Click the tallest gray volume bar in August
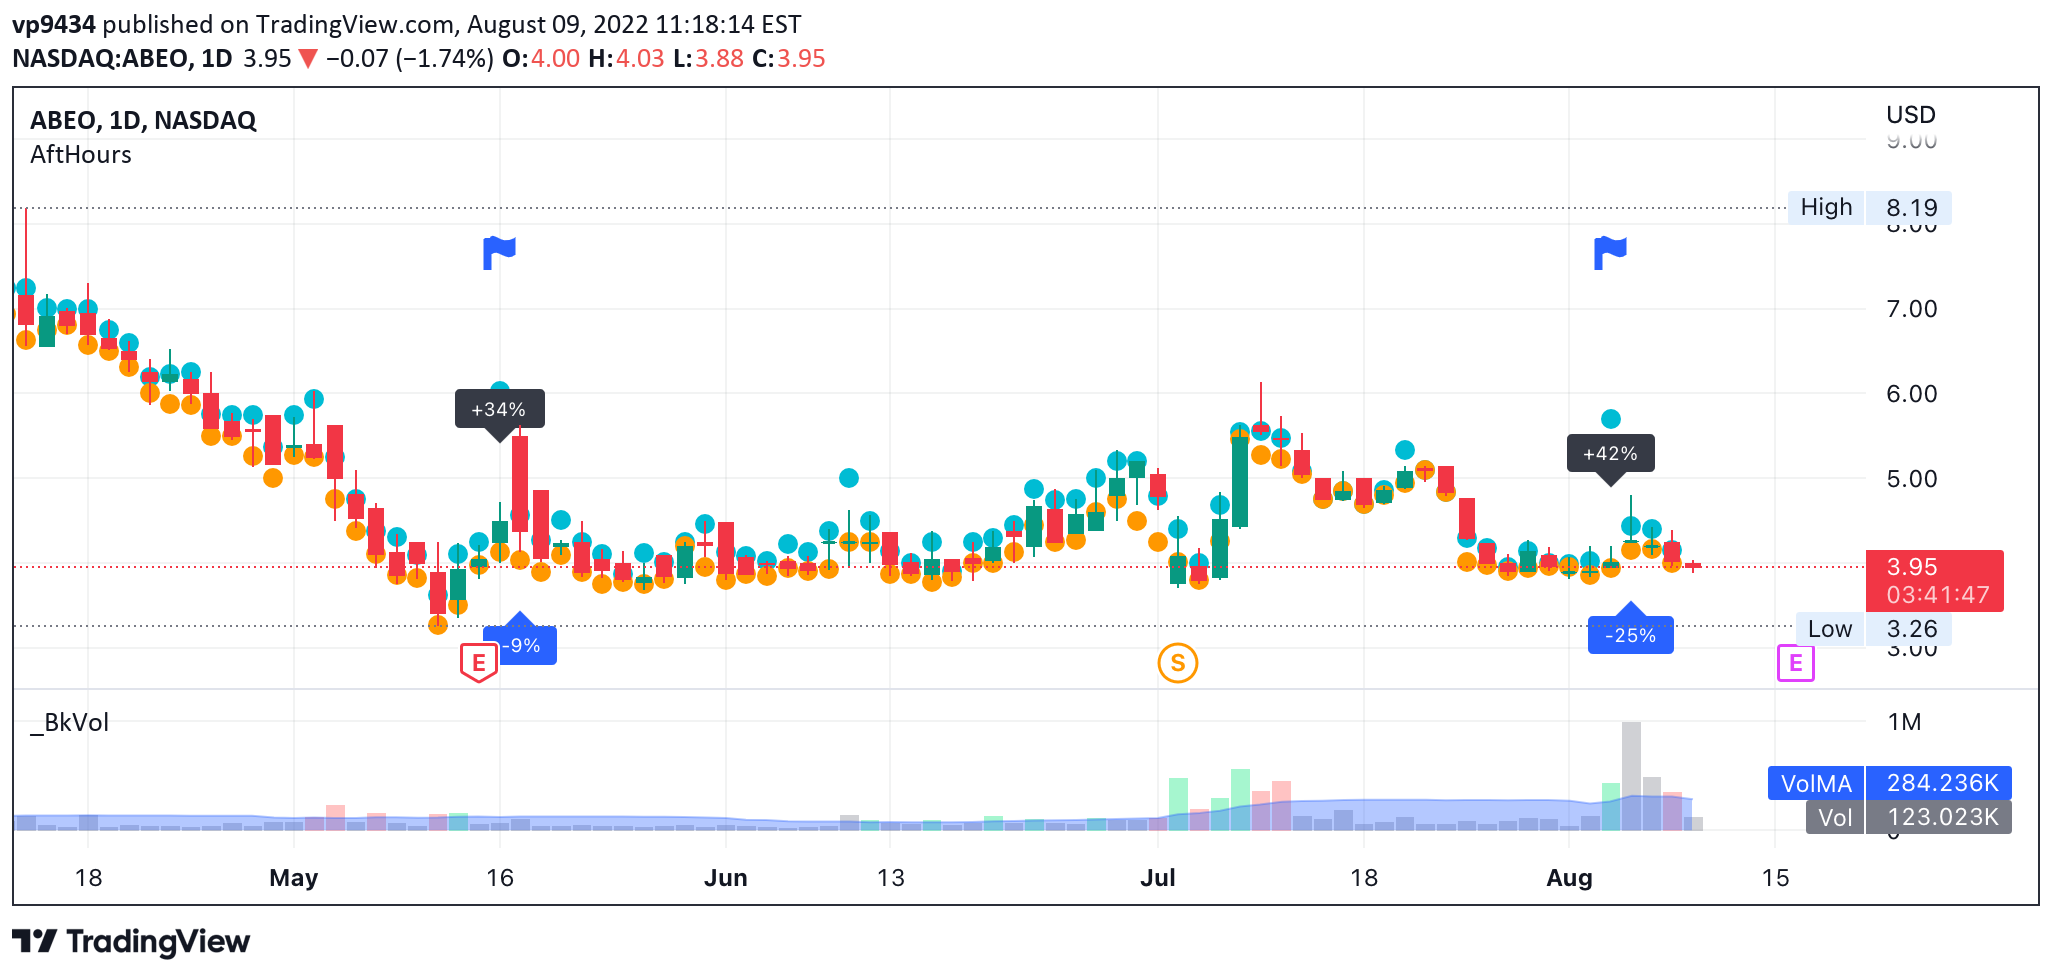2052x978 pixels. (x=1631, y=776)
